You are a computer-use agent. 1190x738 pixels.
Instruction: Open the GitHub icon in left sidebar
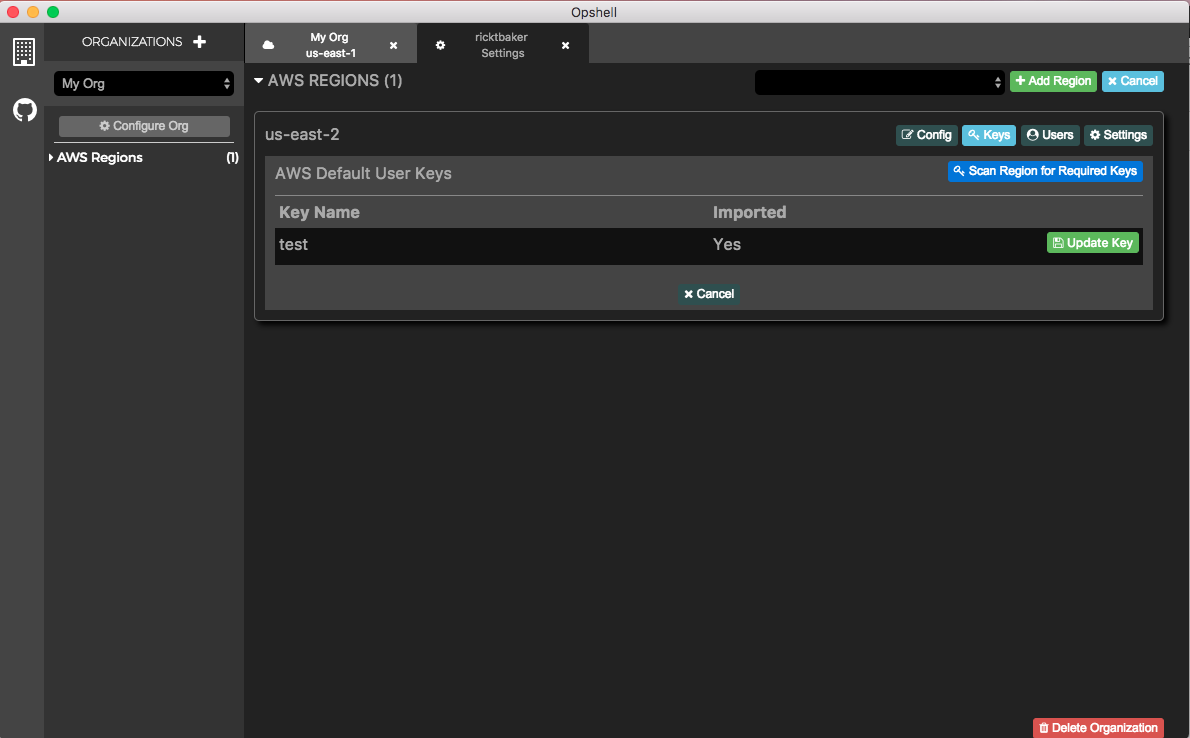[x=24, y=110]
